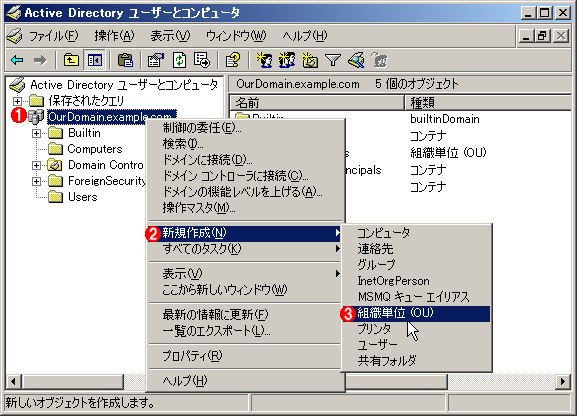Click the Up one level folder icon
Image resolution: width=577 pixels, height=416 pixels.
[71, 60]
